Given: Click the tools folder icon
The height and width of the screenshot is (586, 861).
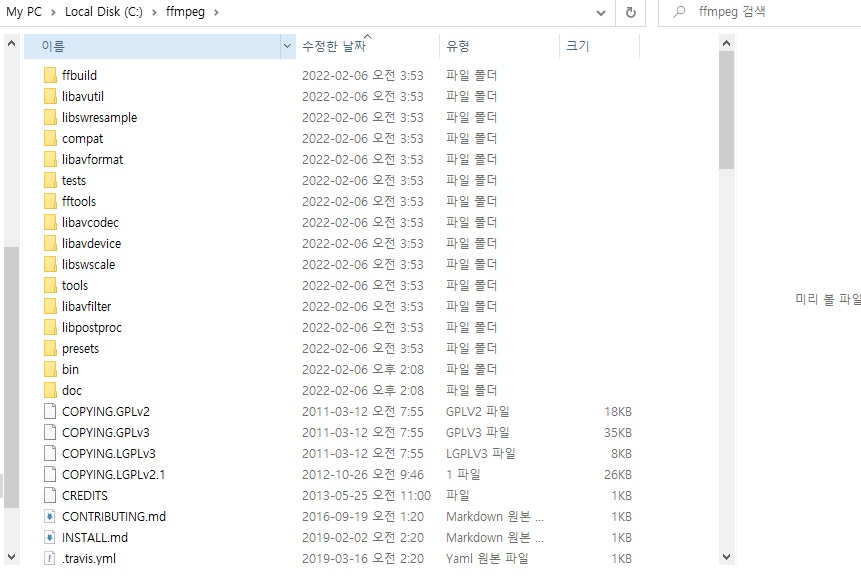Looking at the screenshot, I should pyautogui.click(x=50, y=285).
